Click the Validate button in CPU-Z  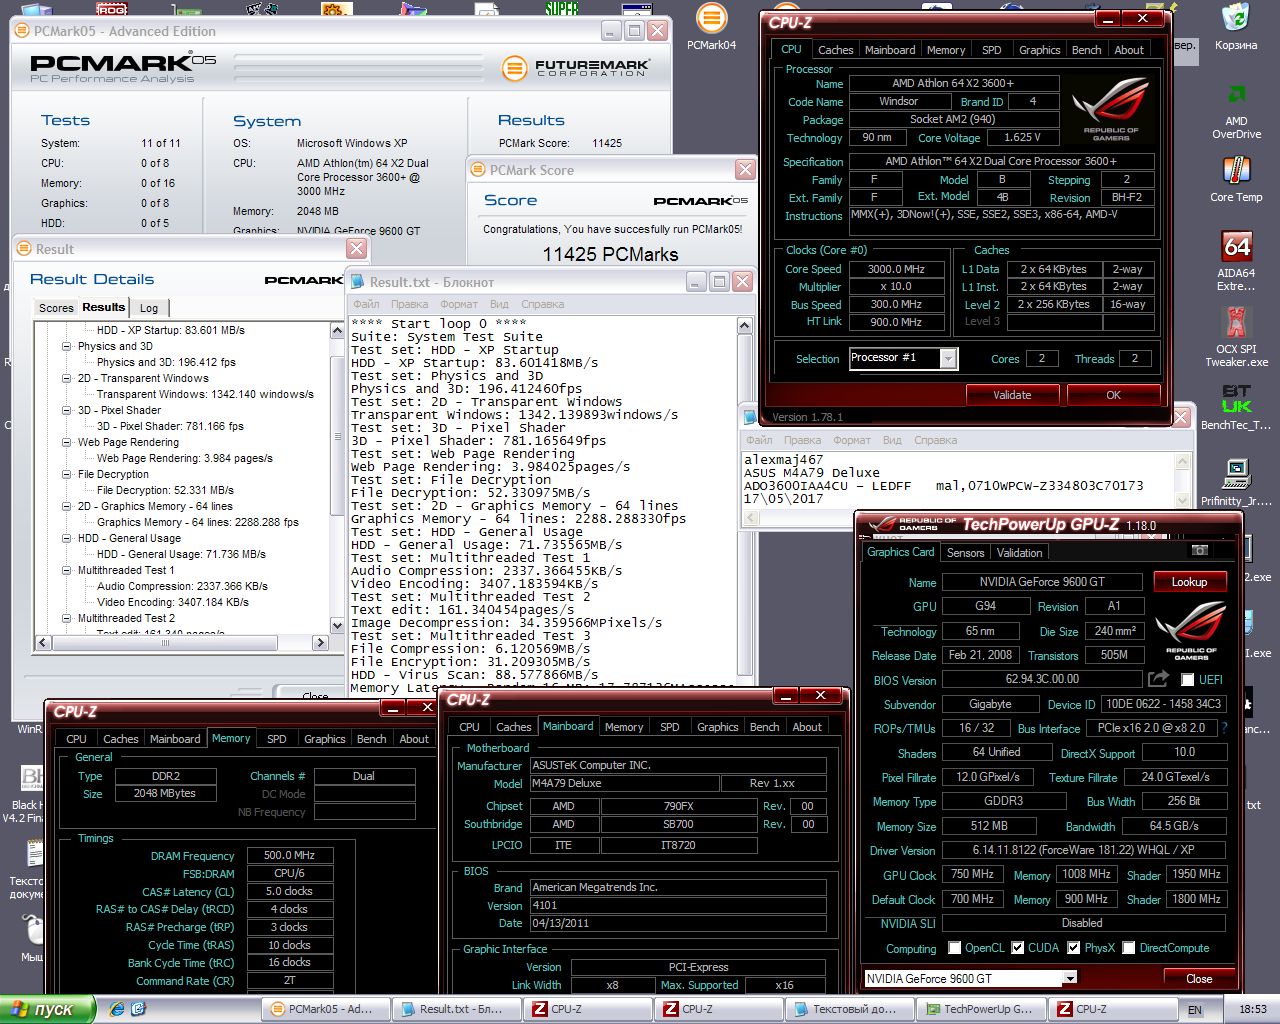pos(1012,395)
